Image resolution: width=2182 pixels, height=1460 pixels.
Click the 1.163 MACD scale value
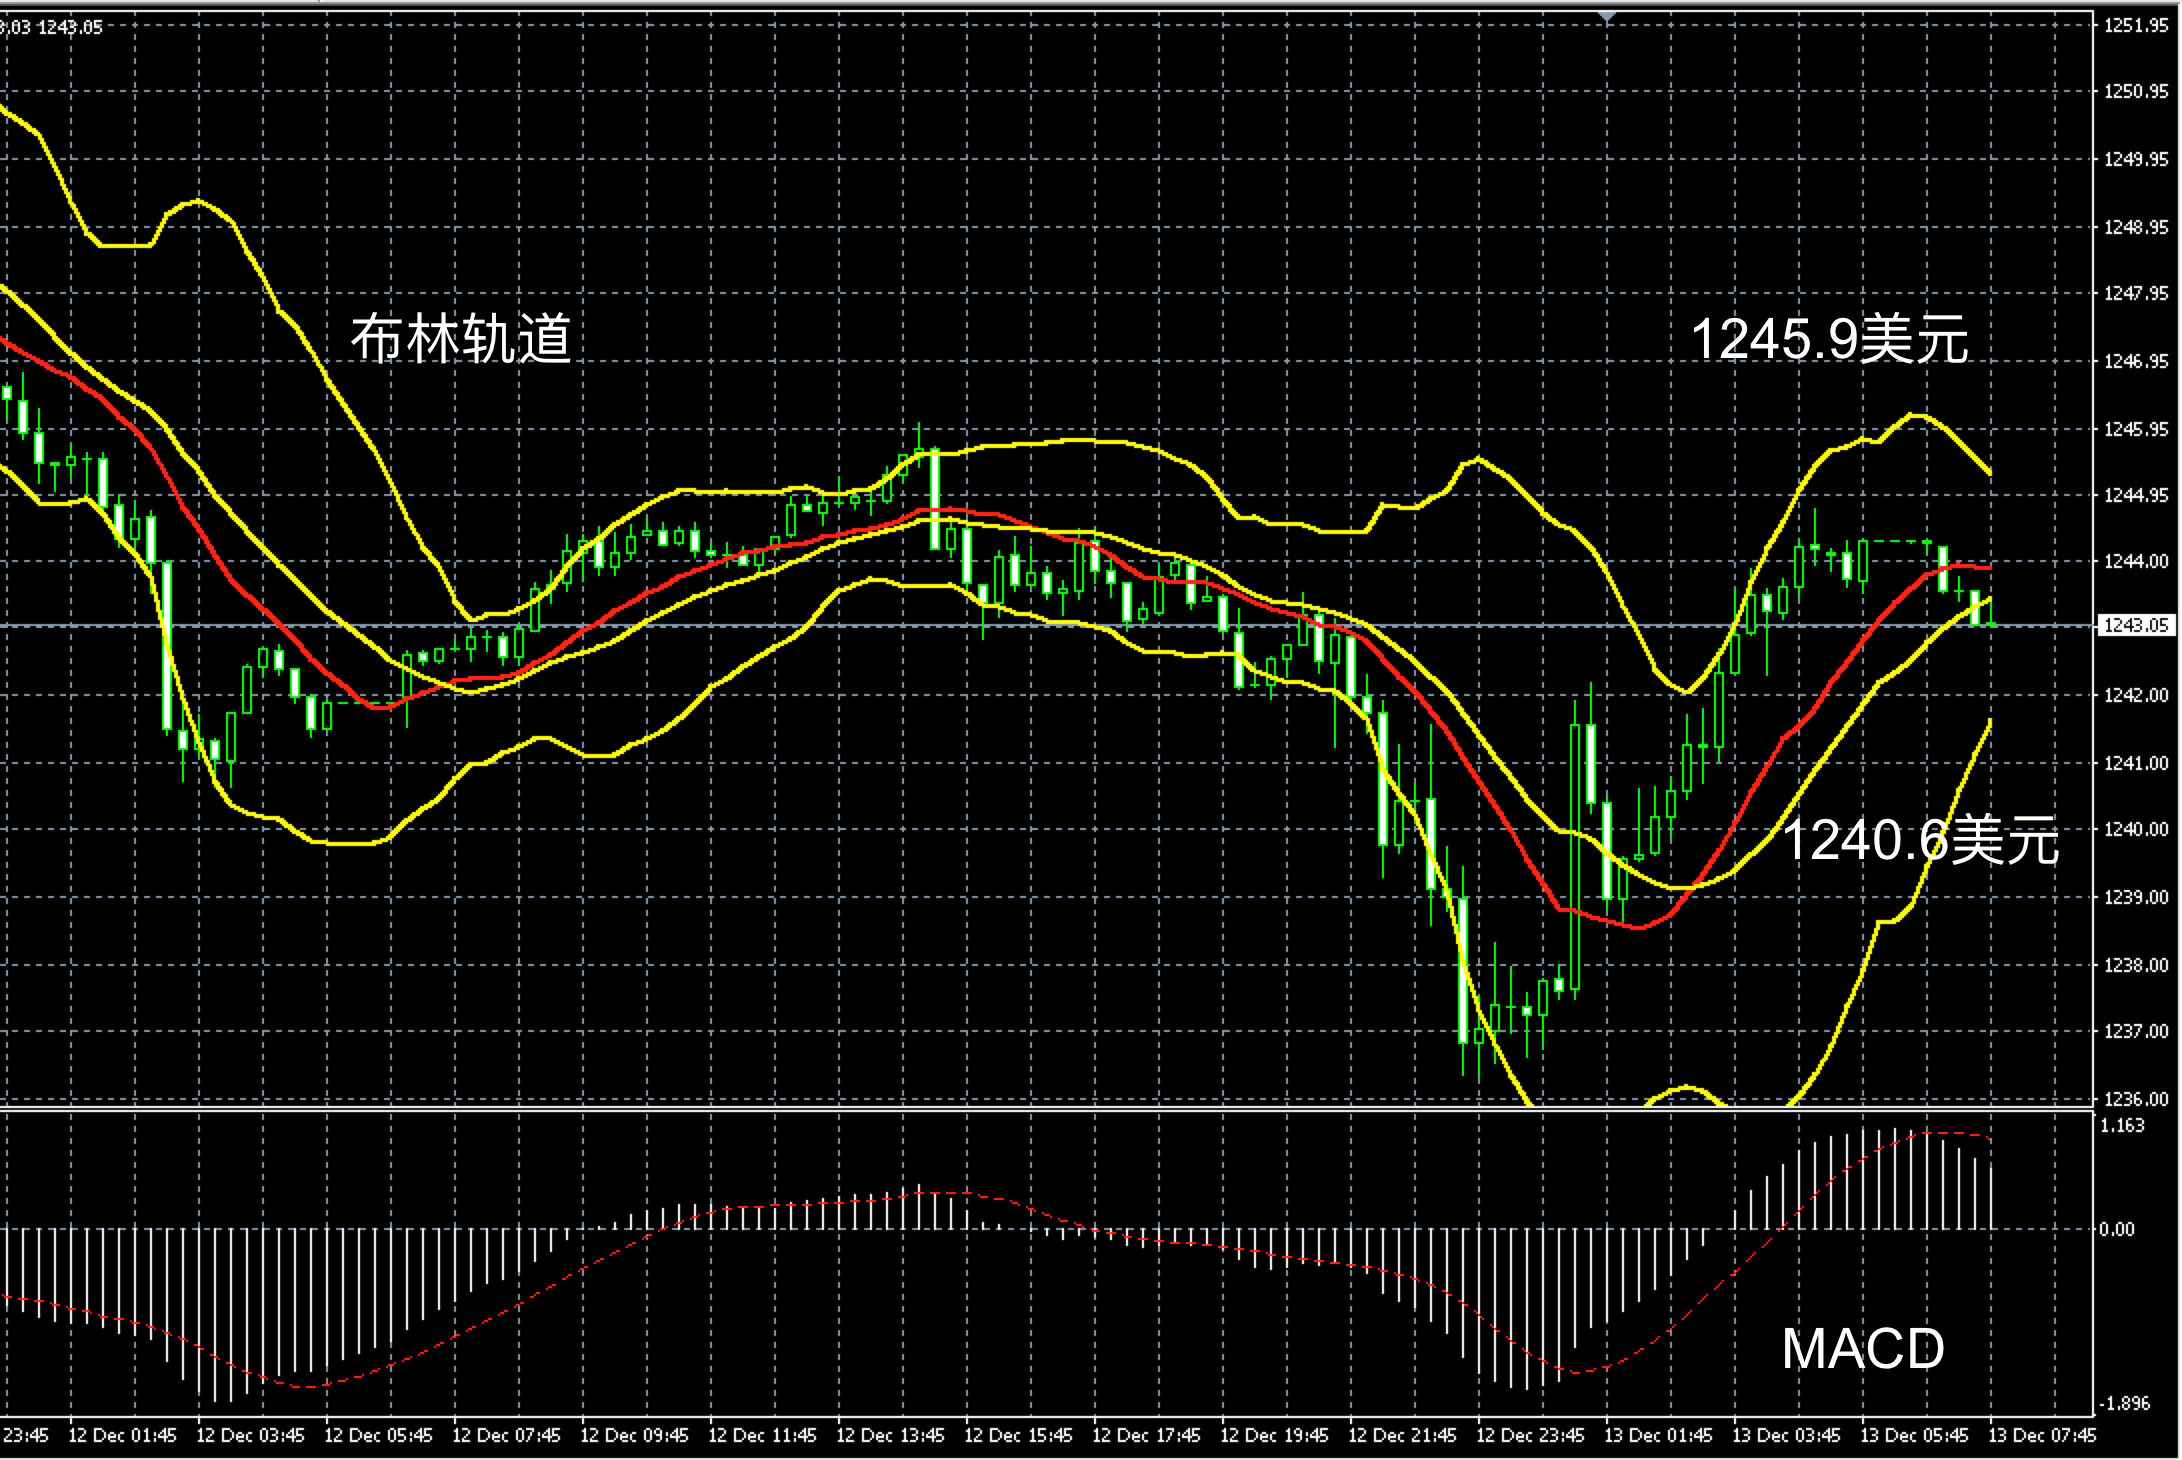tap(2124, 1126)
